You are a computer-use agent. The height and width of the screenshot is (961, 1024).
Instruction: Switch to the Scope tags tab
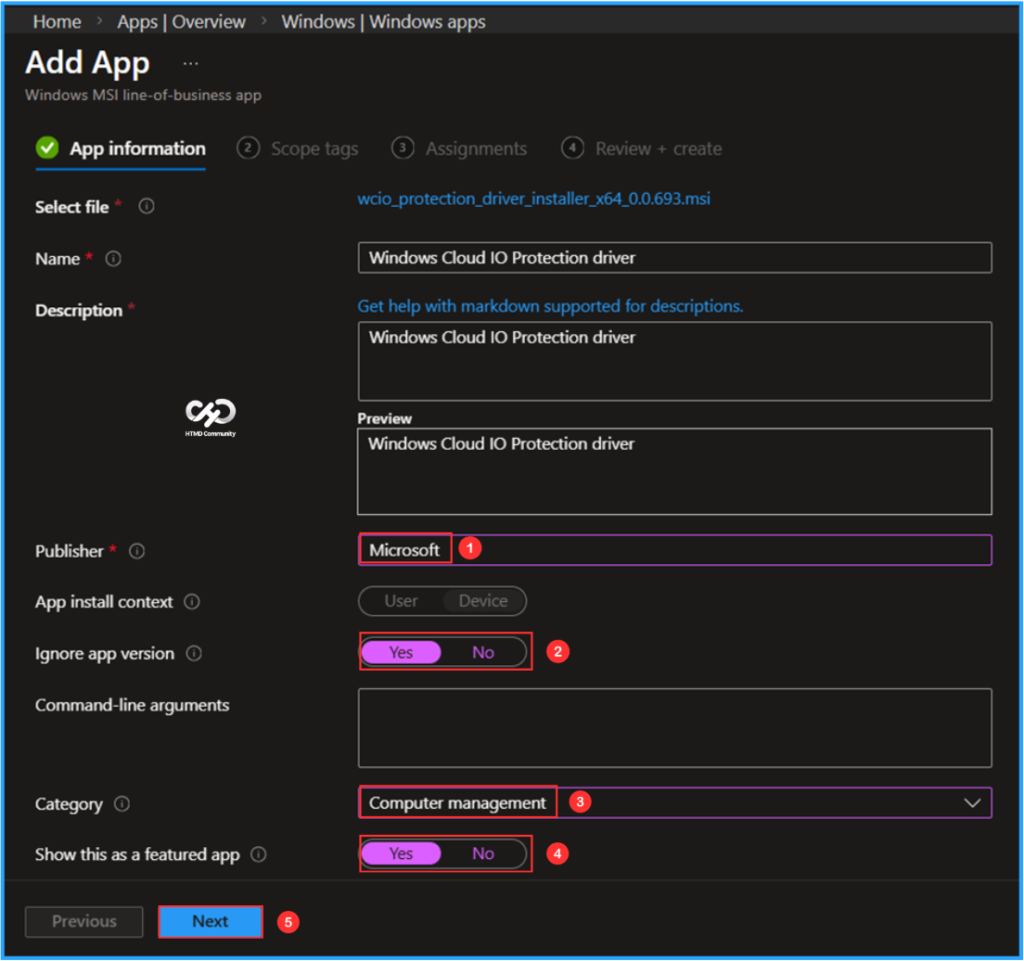(x=314, y=148)
